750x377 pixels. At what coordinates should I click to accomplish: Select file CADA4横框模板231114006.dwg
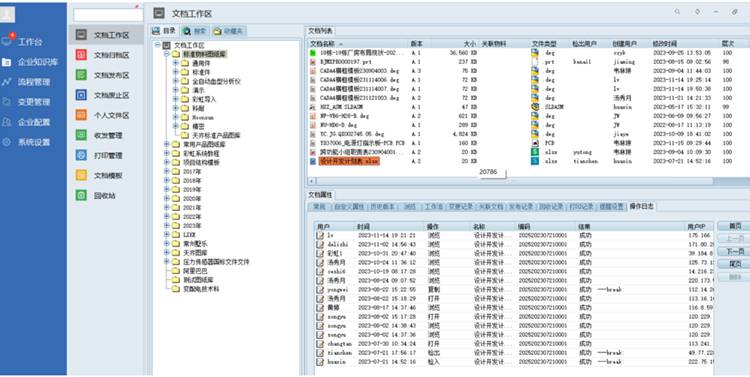coord(359,80)
